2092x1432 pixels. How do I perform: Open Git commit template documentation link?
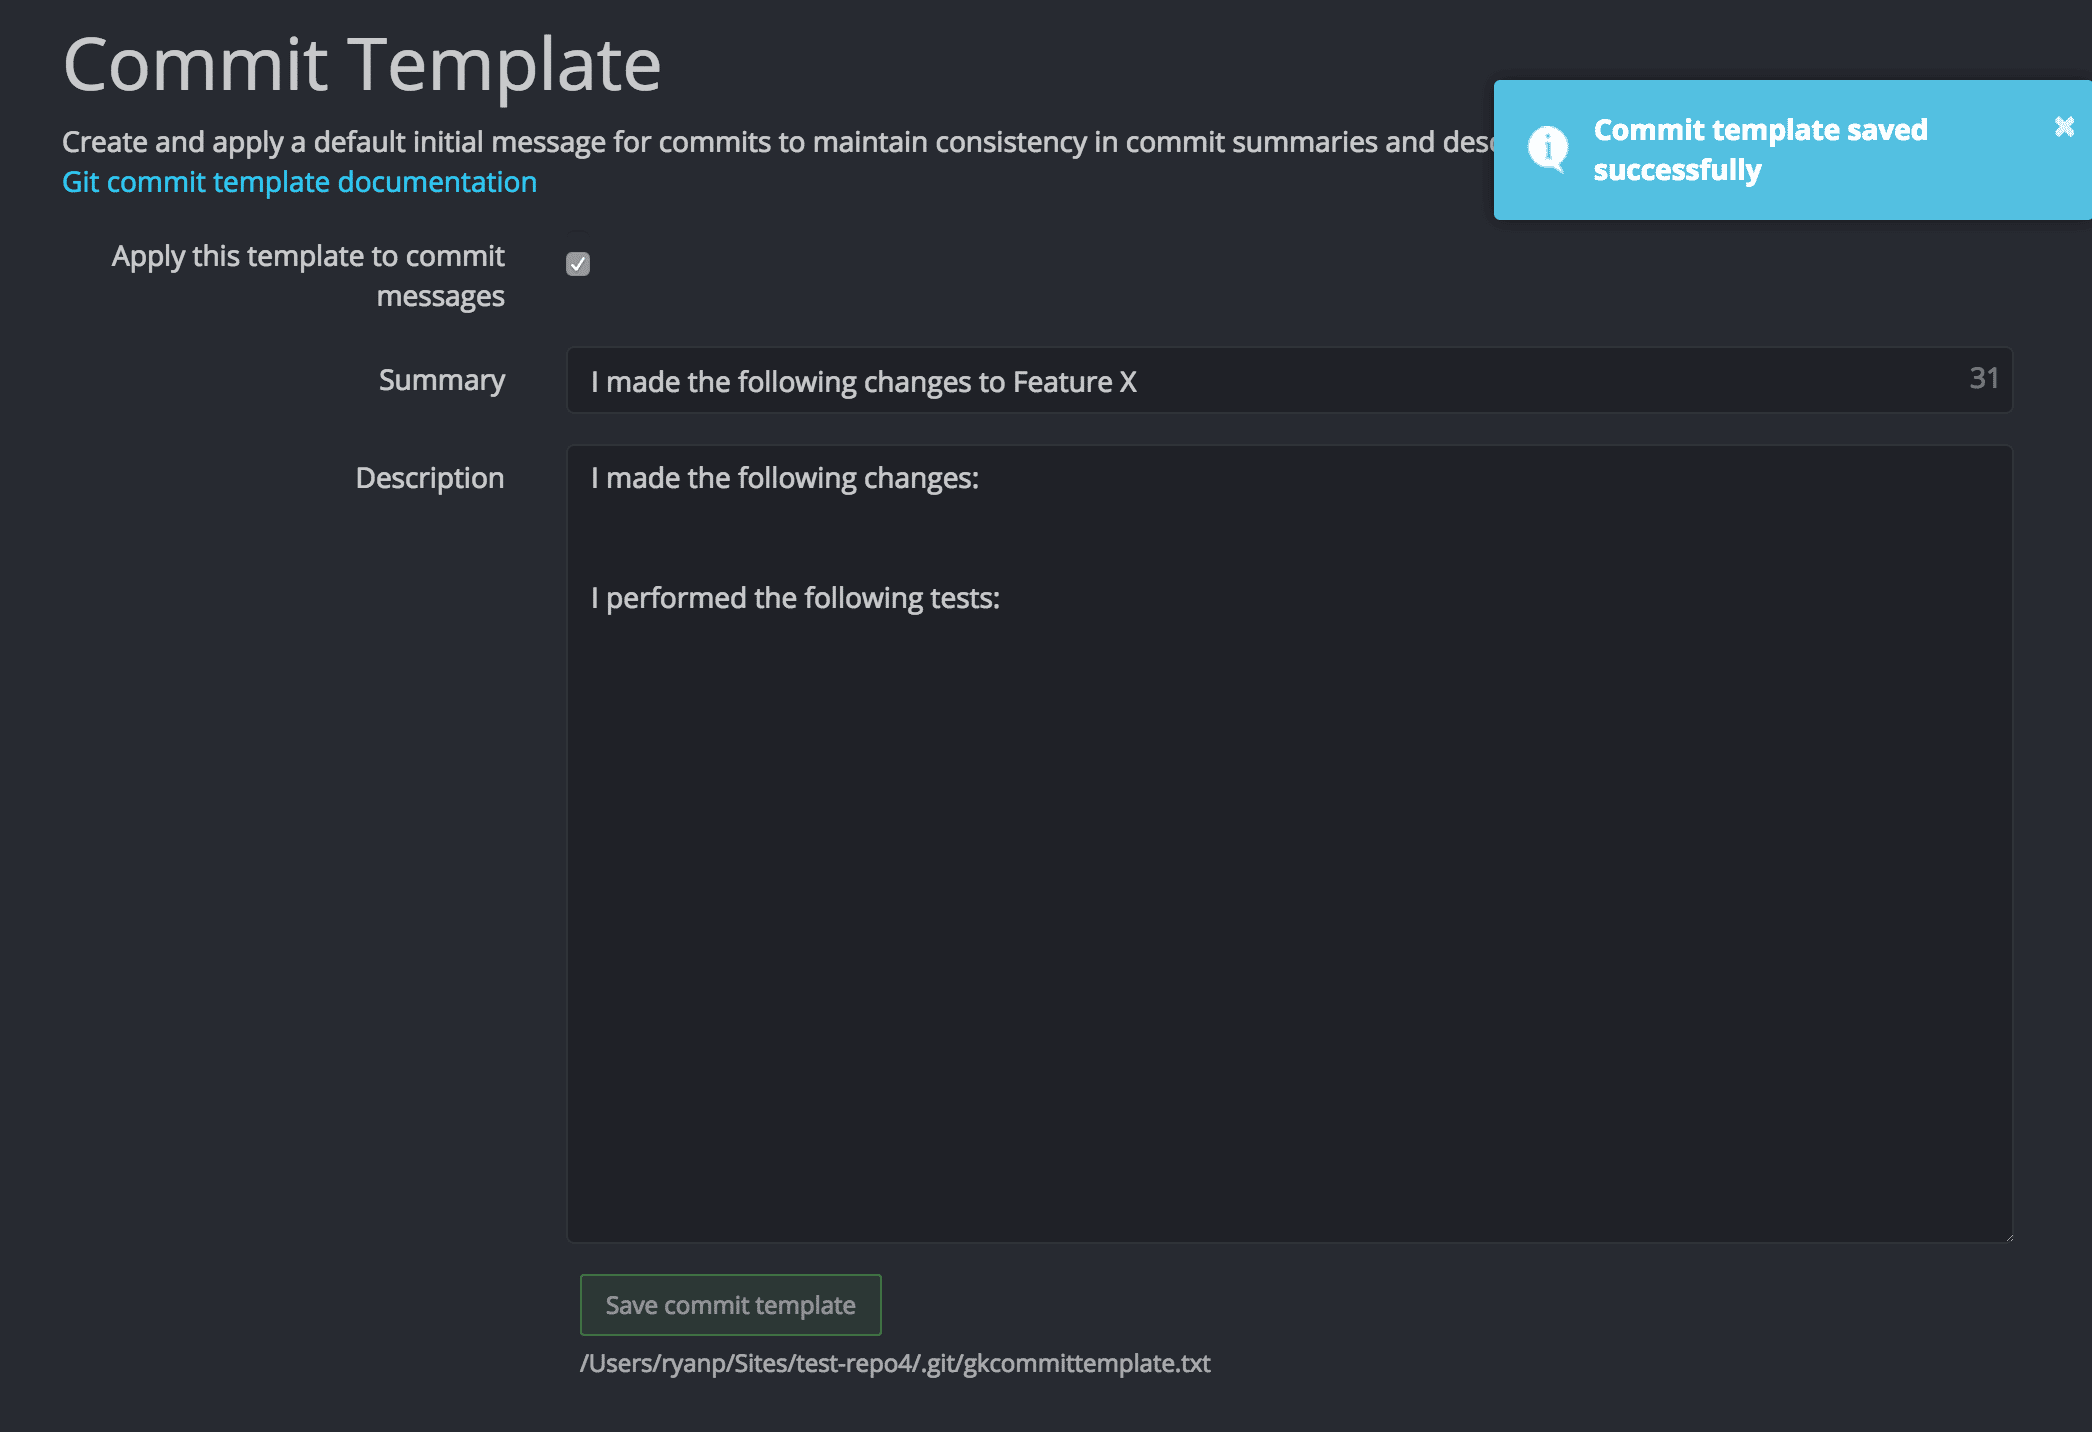click(299, 182)
